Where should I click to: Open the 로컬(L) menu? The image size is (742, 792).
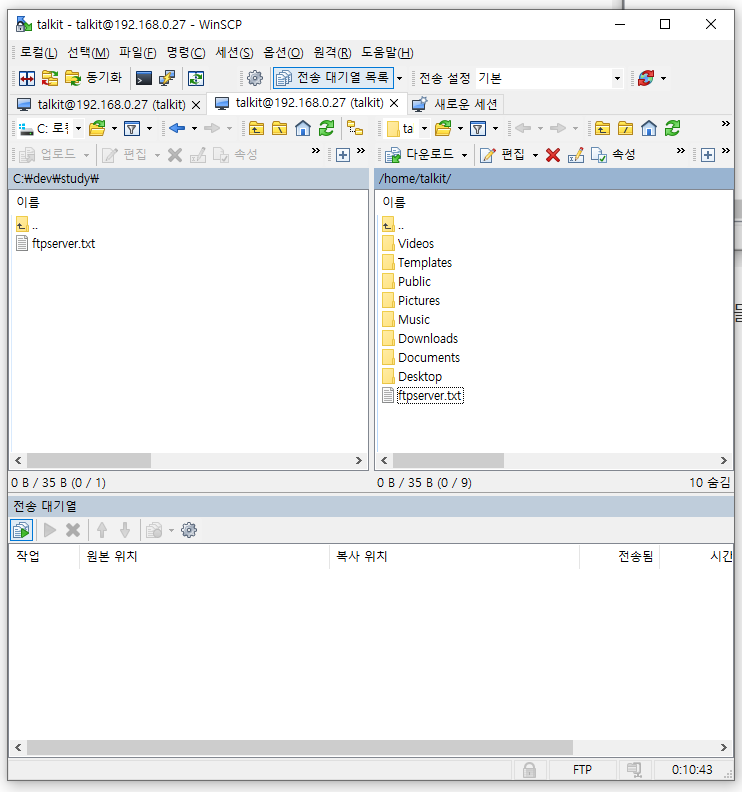(x=39, y=53)
